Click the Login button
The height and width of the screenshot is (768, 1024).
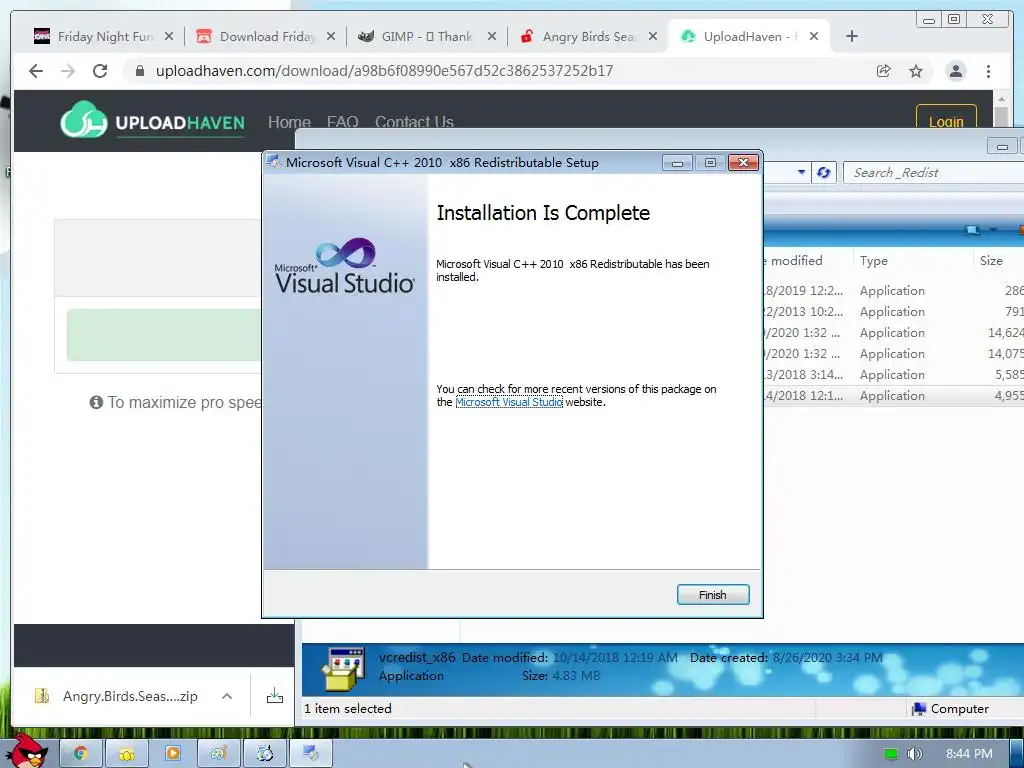click(946, 118)
